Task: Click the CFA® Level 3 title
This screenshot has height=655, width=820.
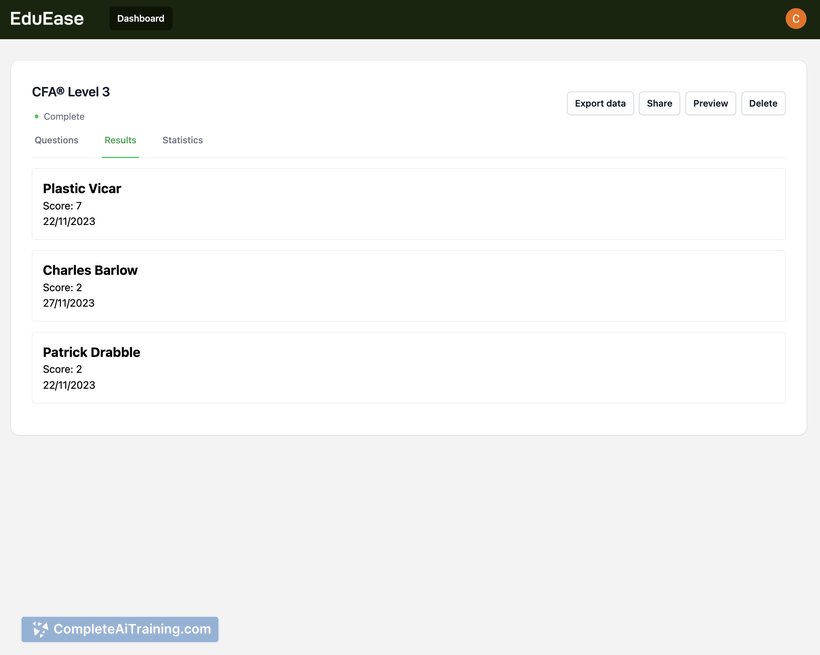Action: pyautogui.click(x=71, y=92)
